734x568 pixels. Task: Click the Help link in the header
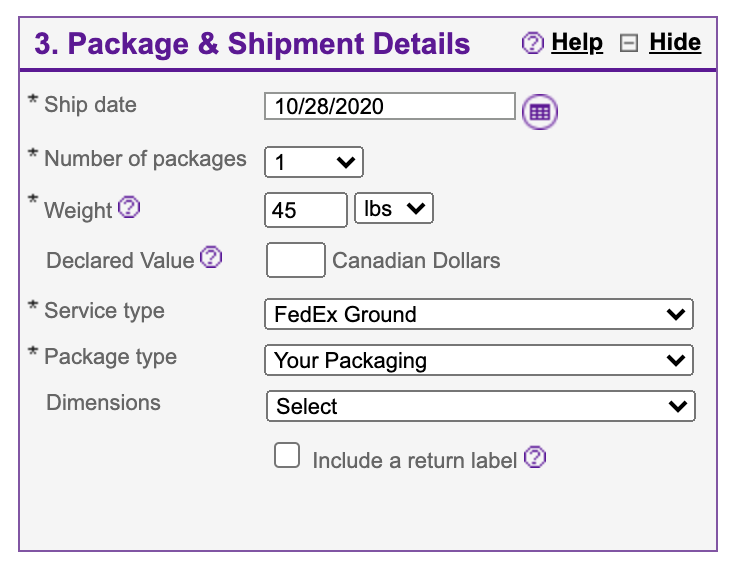click(577, 42)
